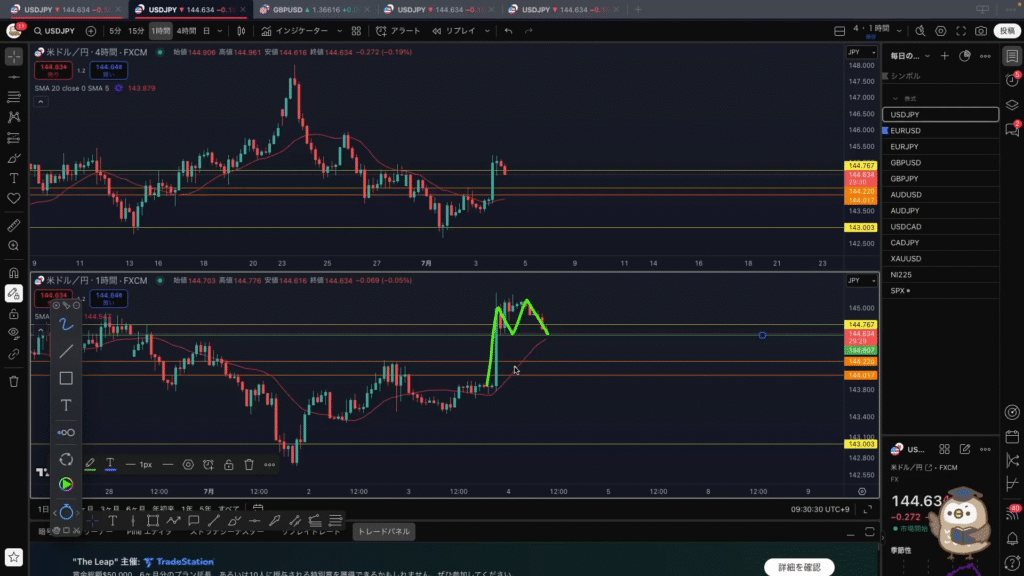Select the crosshair cursor tool in left sidebar
This screenshot has width=1024, height=576.
point(14,57)
